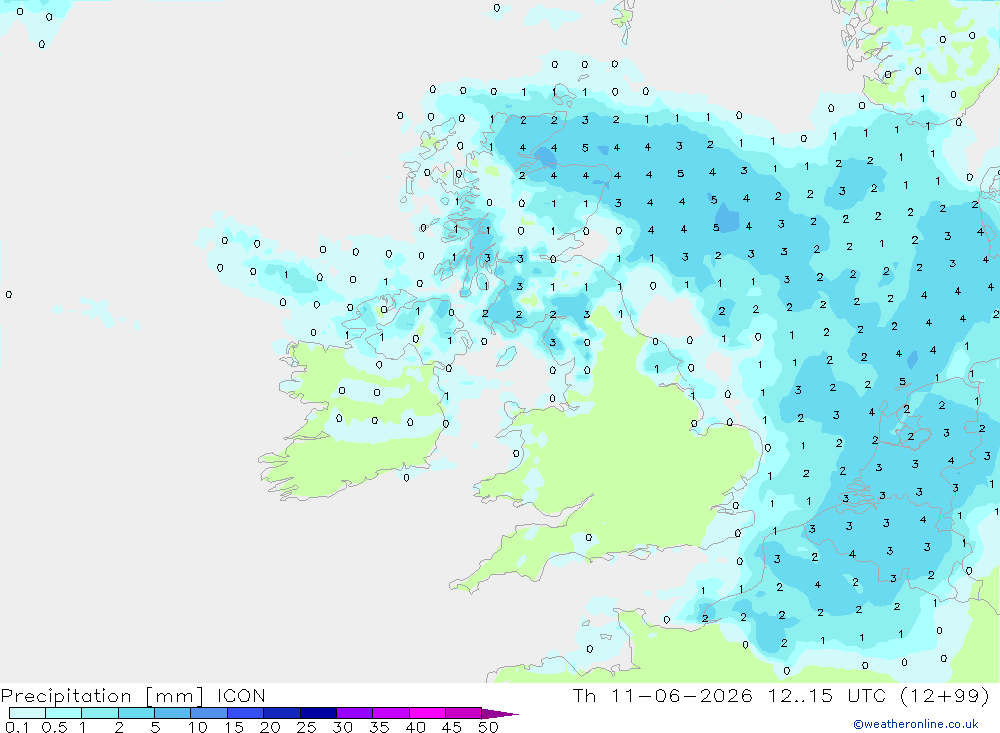
Task: Select the 20–25 mm dark blue swatch
Action: pyautogui.click(x=282, y=713)
